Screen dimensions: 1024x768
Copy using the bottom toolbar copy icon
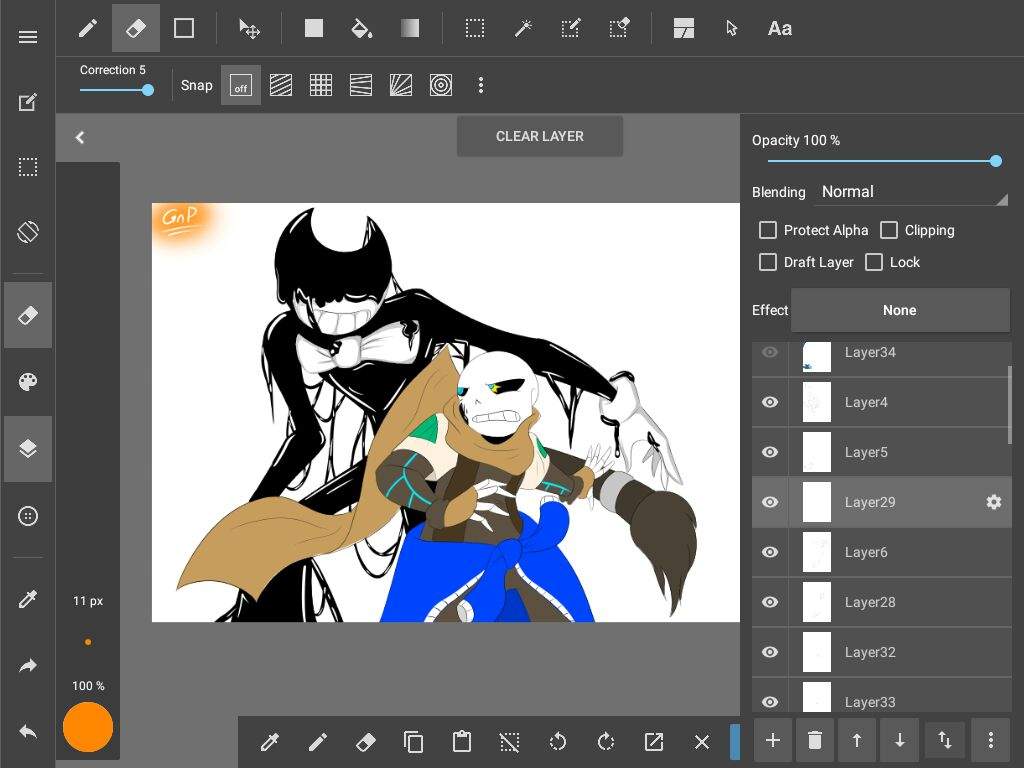coord(413,742)
